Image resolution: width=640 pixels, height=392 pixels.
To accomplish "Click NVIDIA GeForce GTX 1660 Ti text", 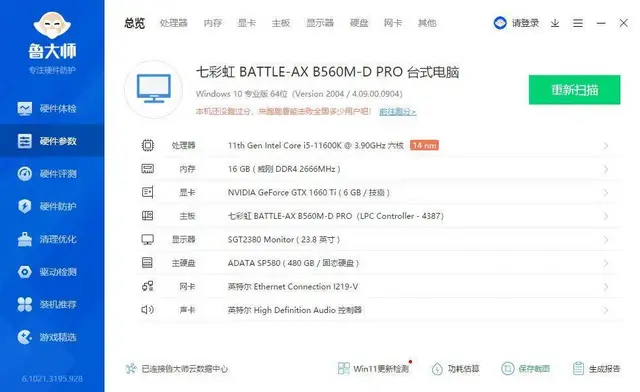I will coord(309,192).
